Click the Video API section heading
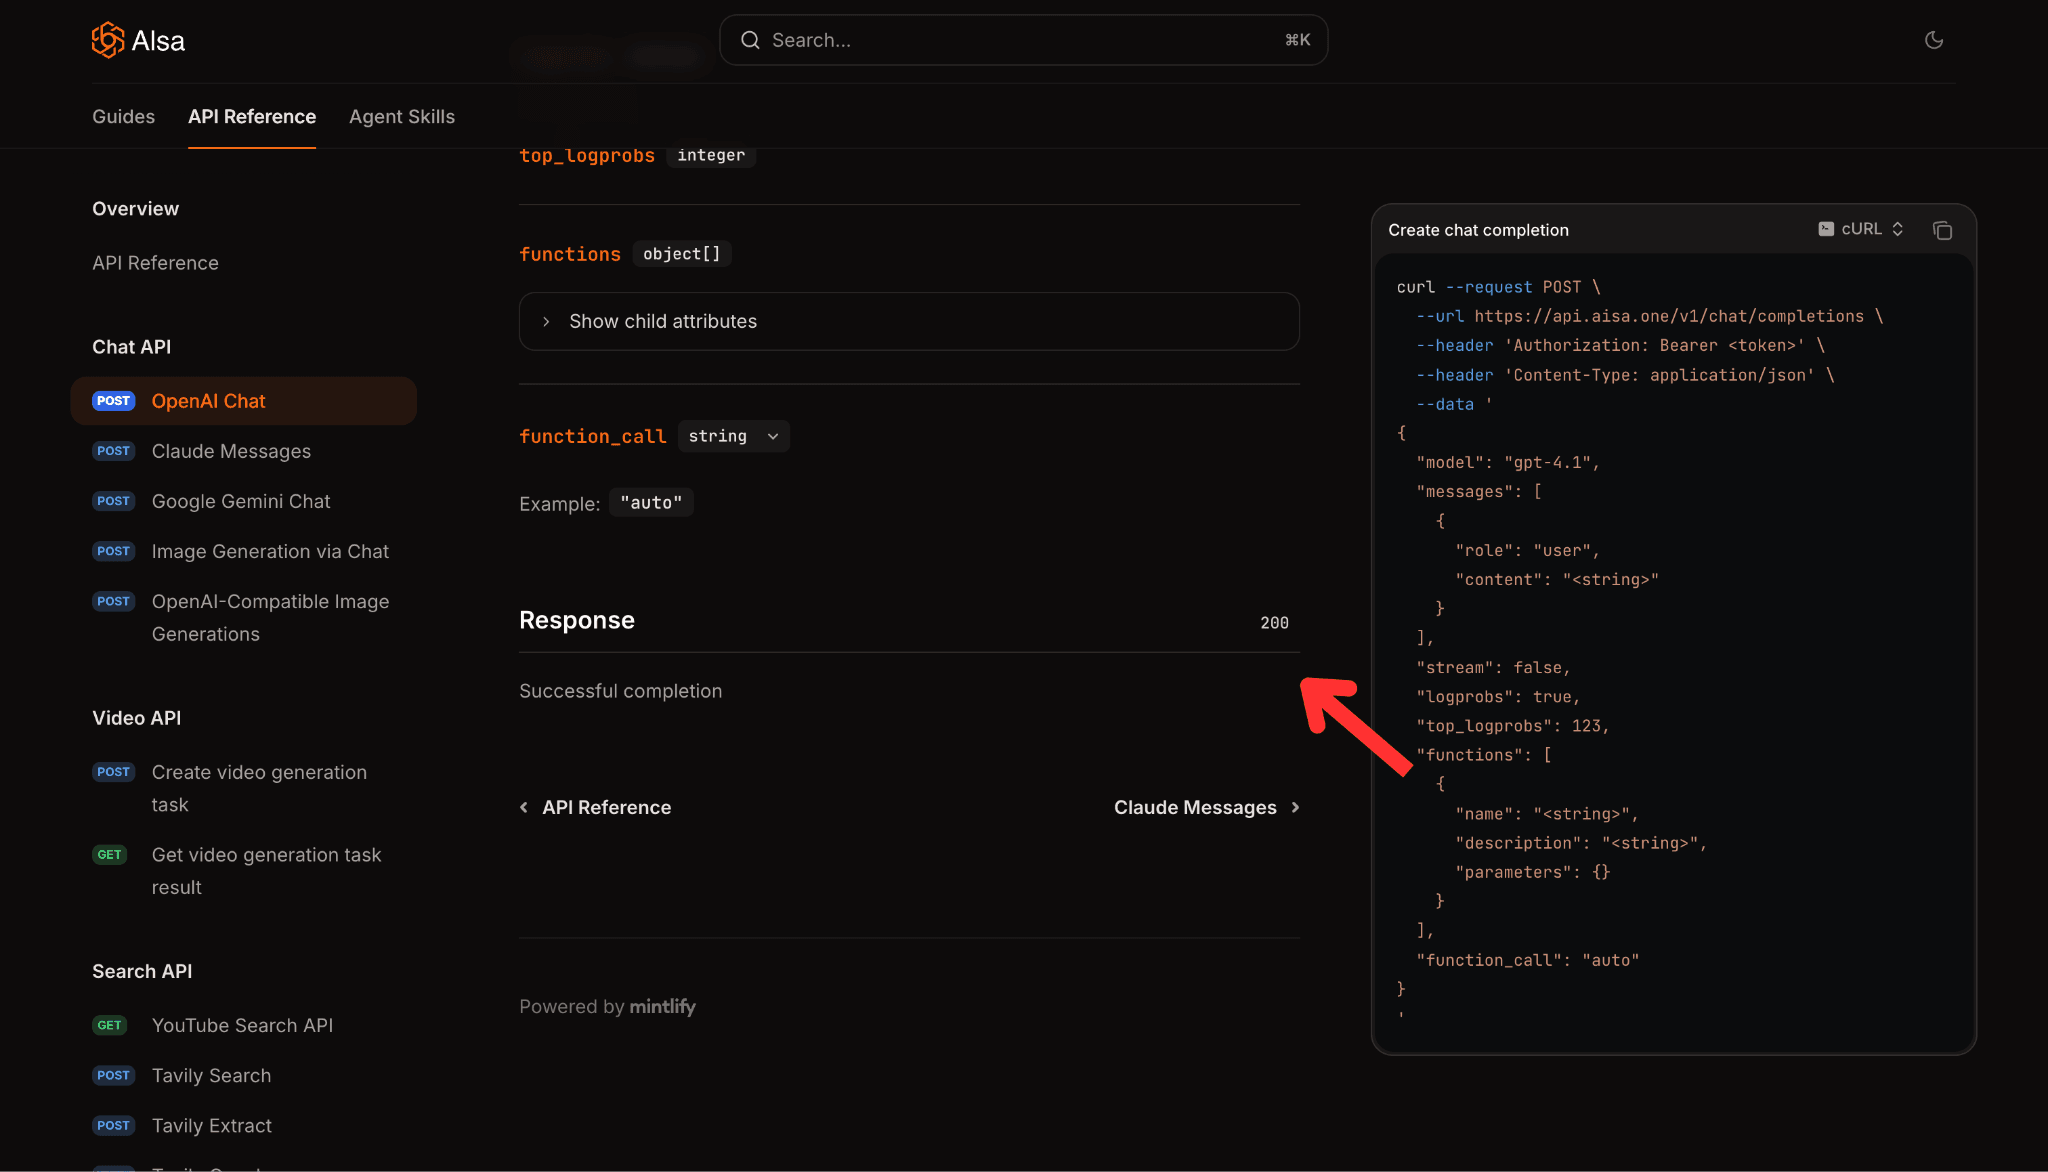 [136, 717]
